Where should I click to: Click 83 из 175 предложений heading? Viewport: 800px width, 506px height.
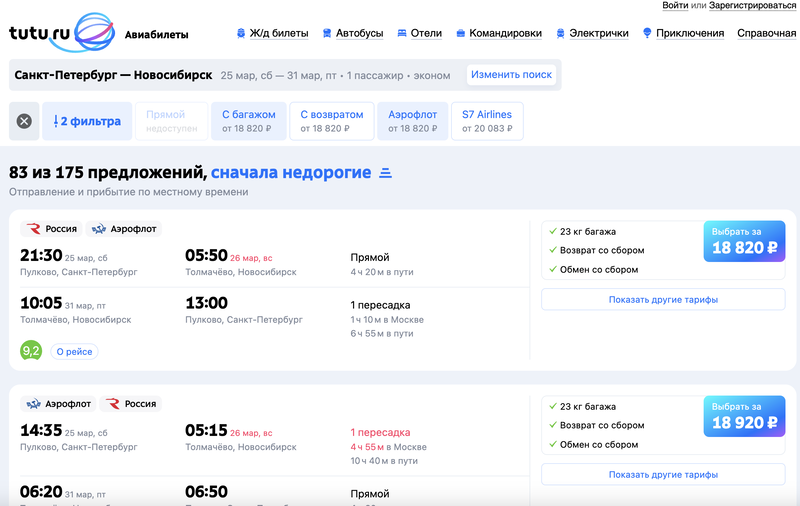click(108, 173)
